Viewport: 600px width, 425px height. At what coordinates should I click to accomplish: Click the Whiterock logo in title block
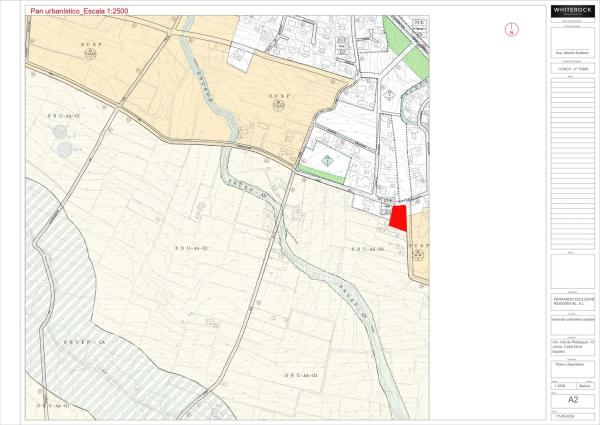coord(572,11)
